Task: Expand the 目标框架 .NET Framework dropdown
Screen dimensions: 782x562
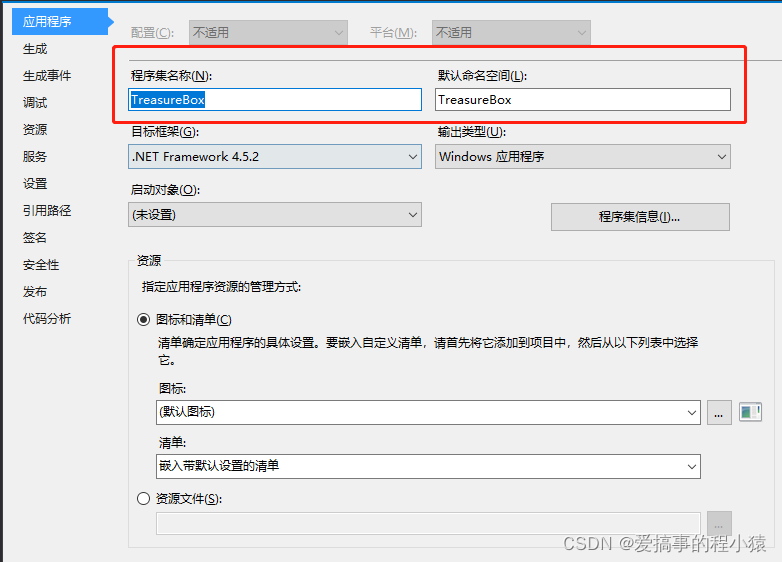Action: pos(275,157)
